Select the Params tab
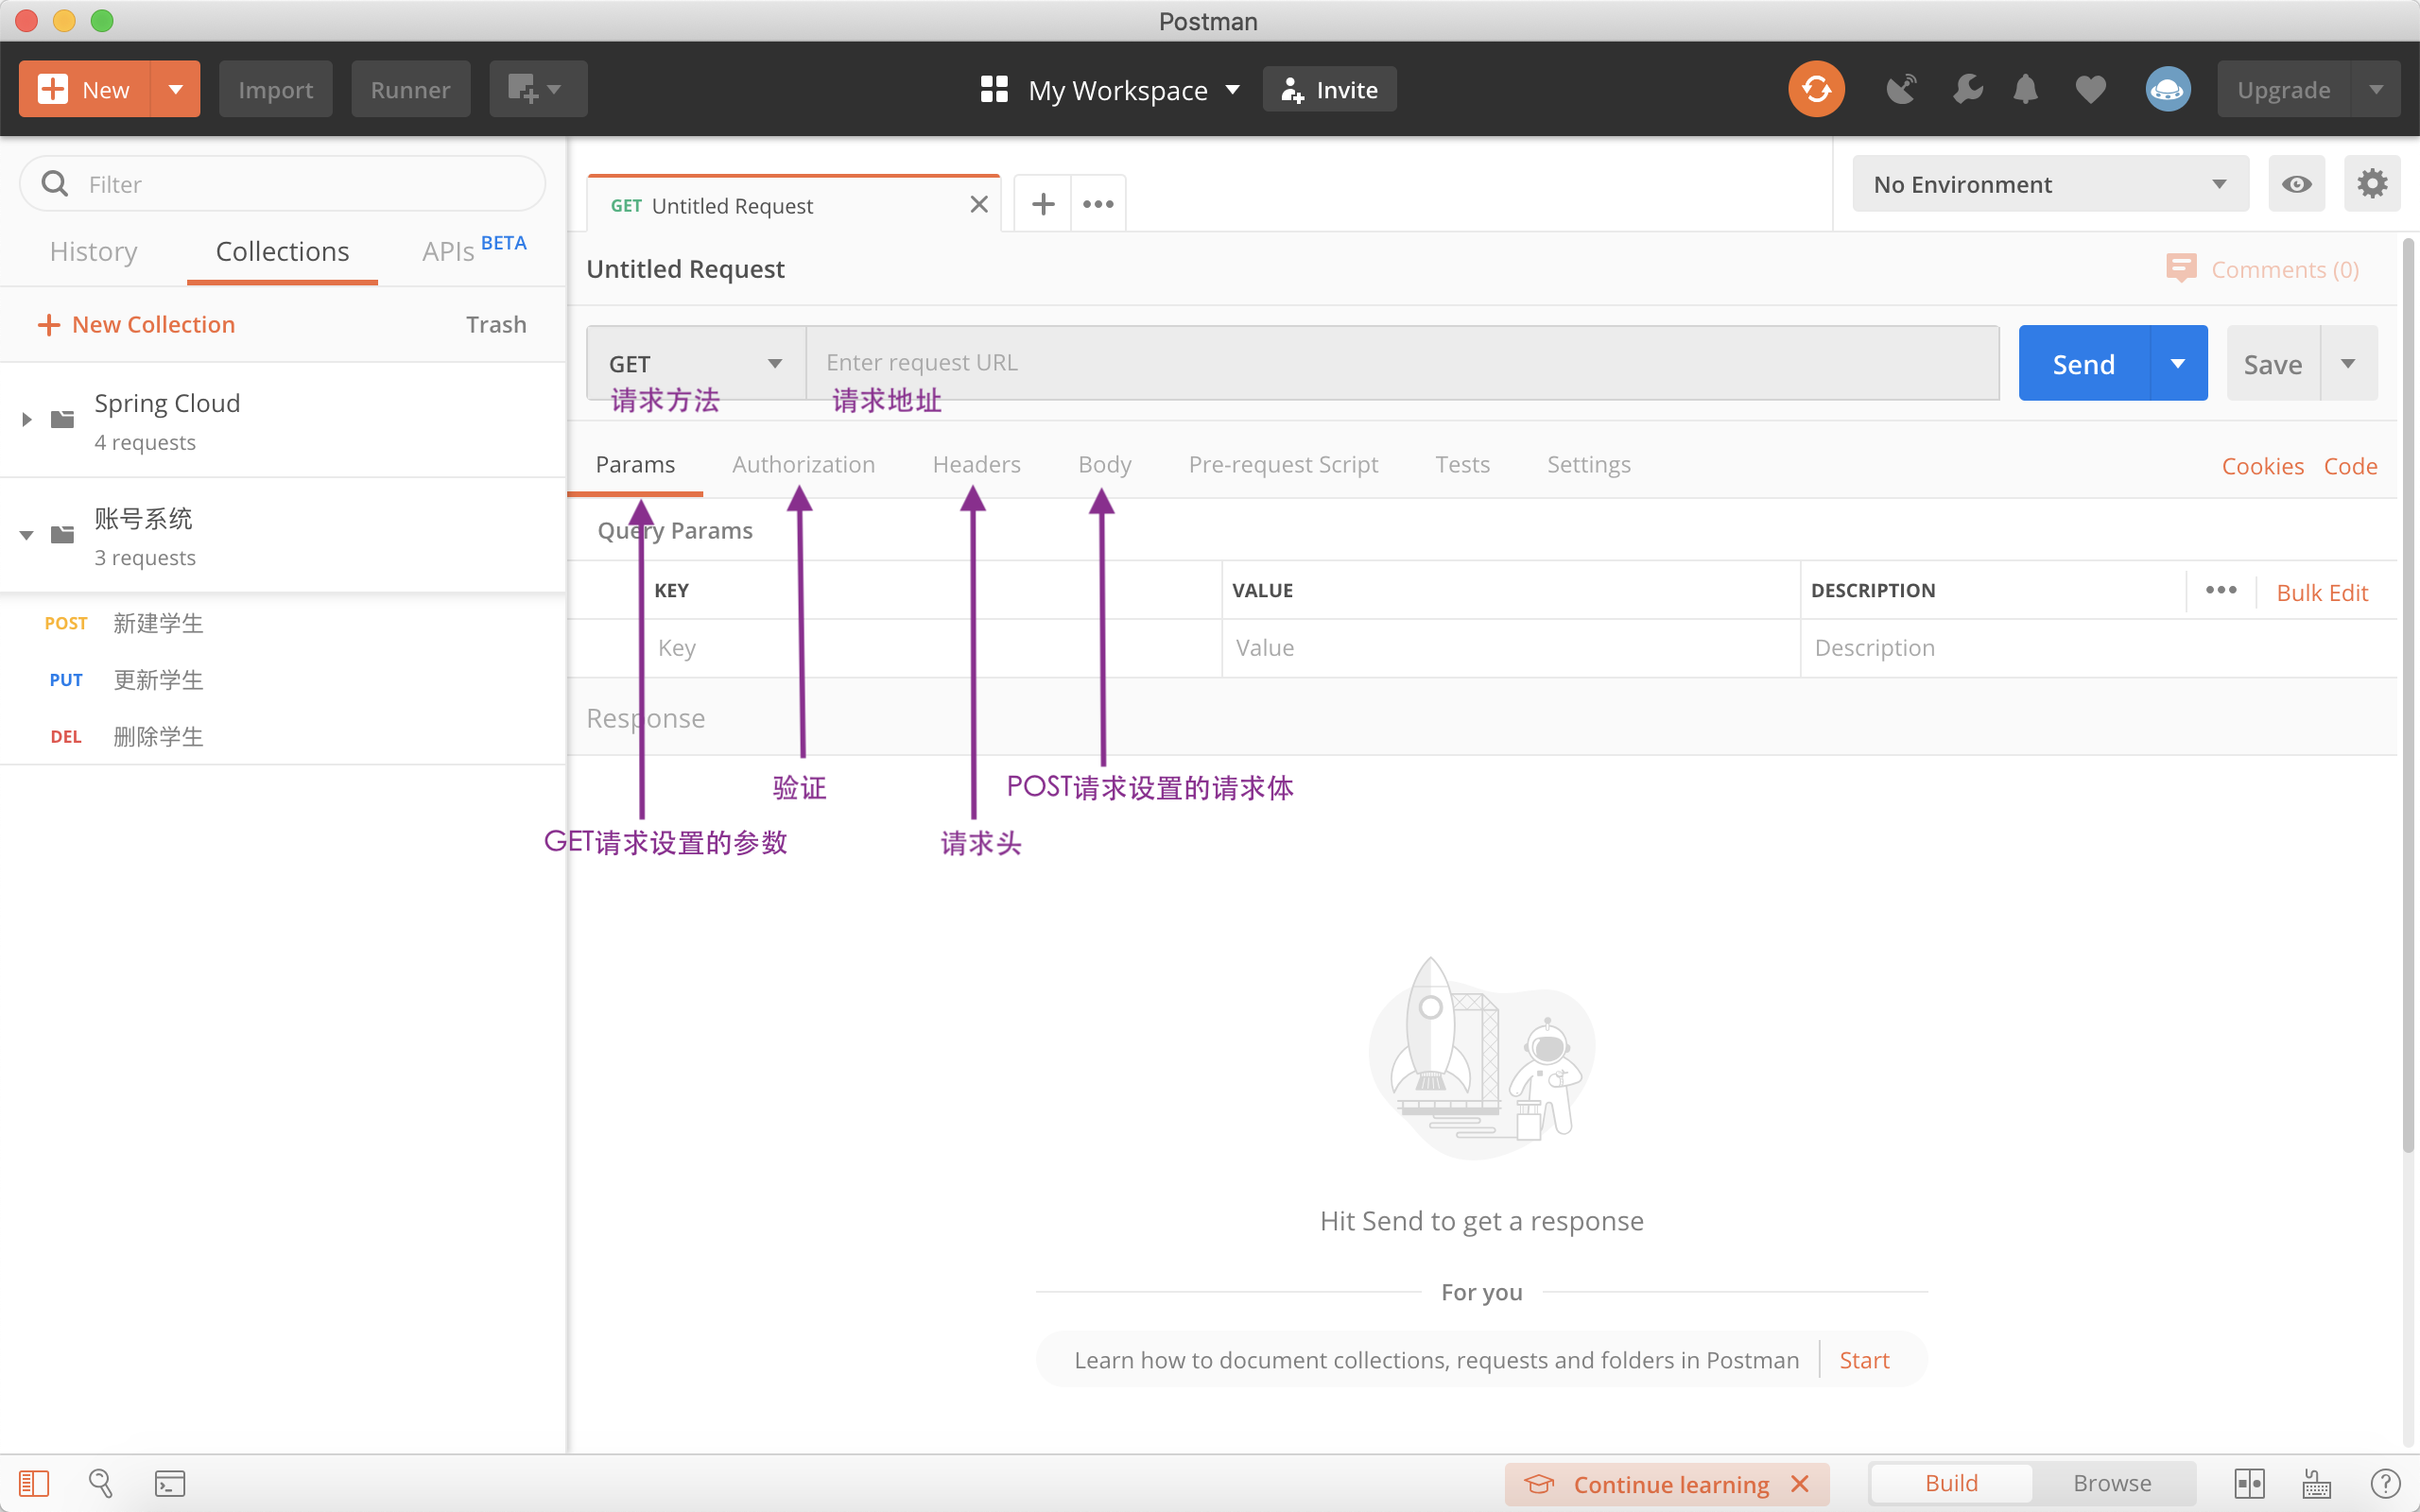Viewport: 2420px width, 1512px height. coord(635,464)
